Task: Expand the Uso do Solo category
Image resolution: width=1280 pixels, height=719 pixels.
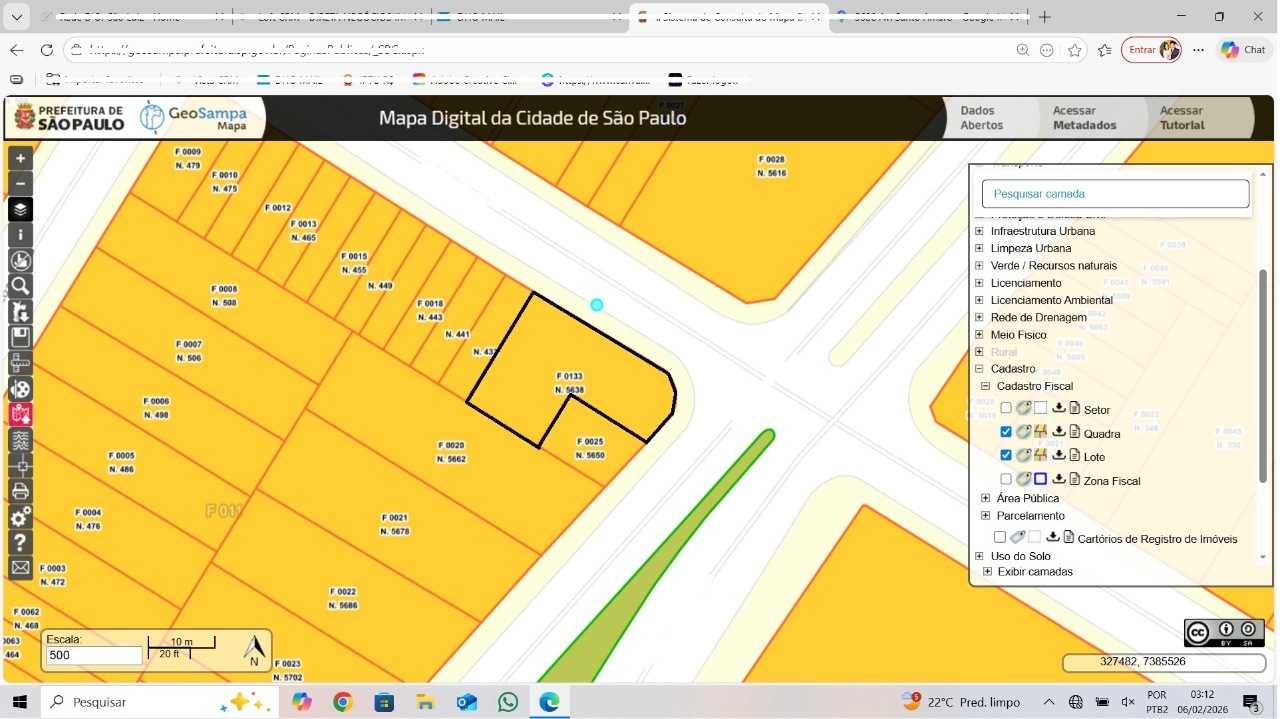Action: 980,556
